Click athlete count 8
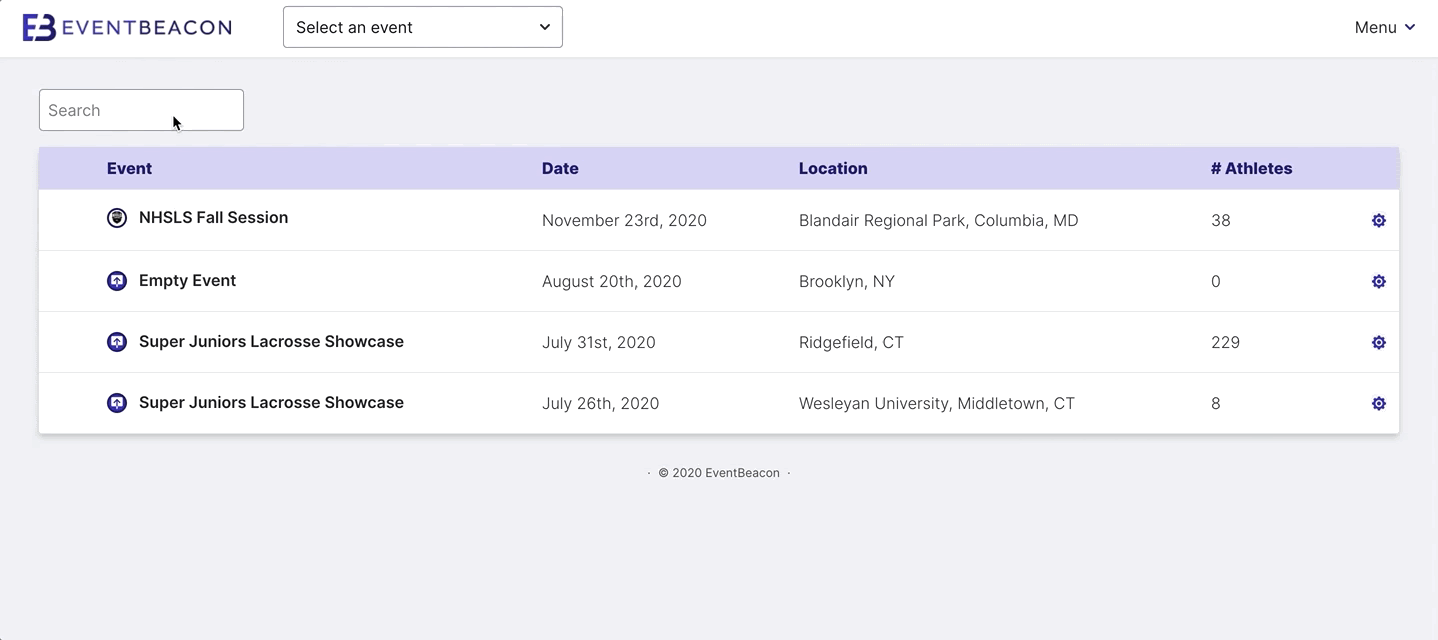Viewport: 1438px width, 640px height. pyautogui.click(x=1216, y=404)
